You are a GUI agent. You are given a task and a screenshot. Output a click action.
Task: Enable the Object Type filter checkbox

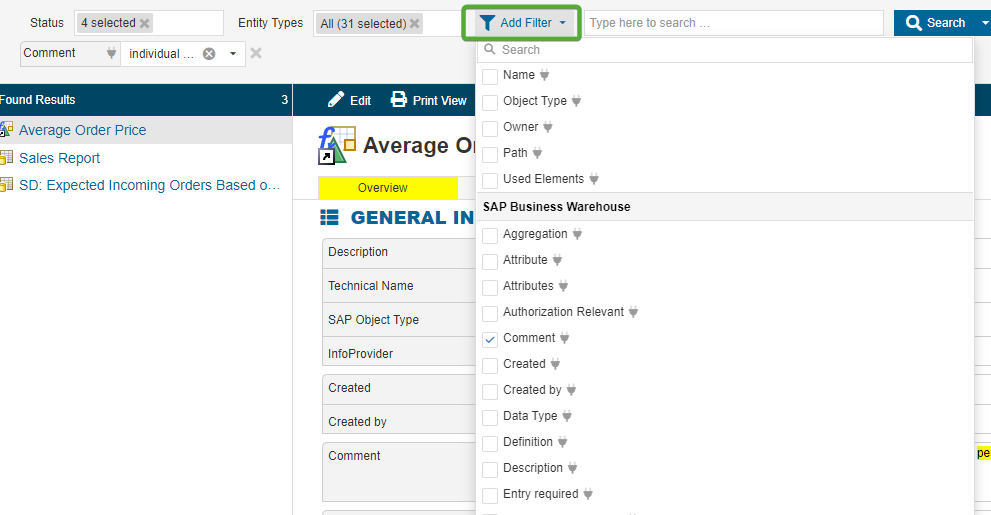pos(490,102)
